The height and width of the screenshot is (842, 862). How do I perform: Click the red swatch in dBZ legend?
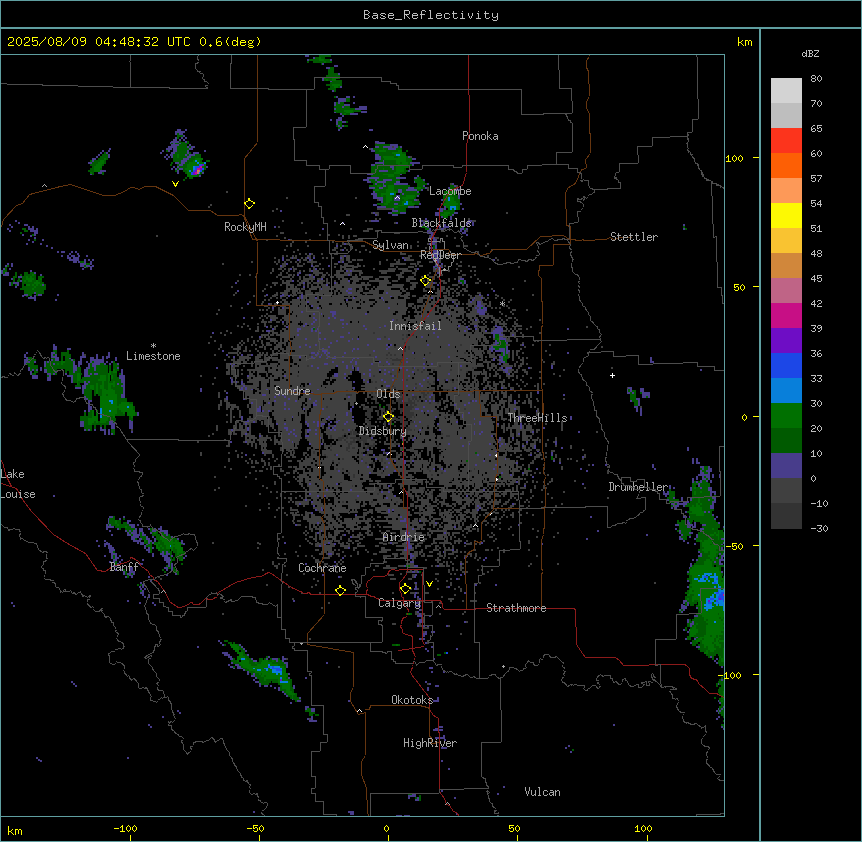pyautogui.click(x=786, y=141)
